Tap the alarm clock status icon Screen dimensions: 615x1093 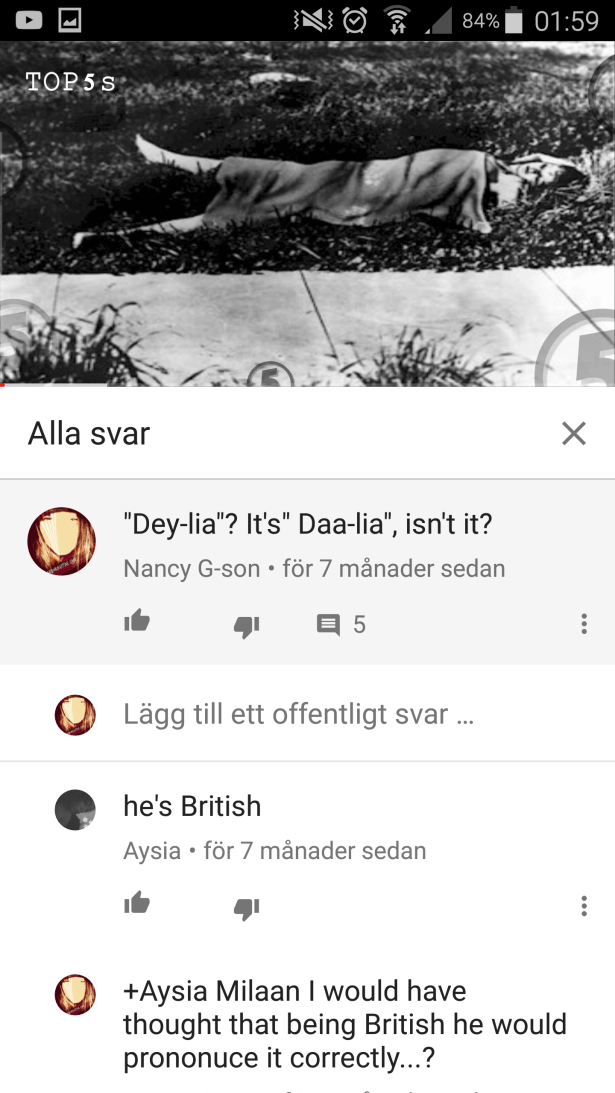pos(355,21)
